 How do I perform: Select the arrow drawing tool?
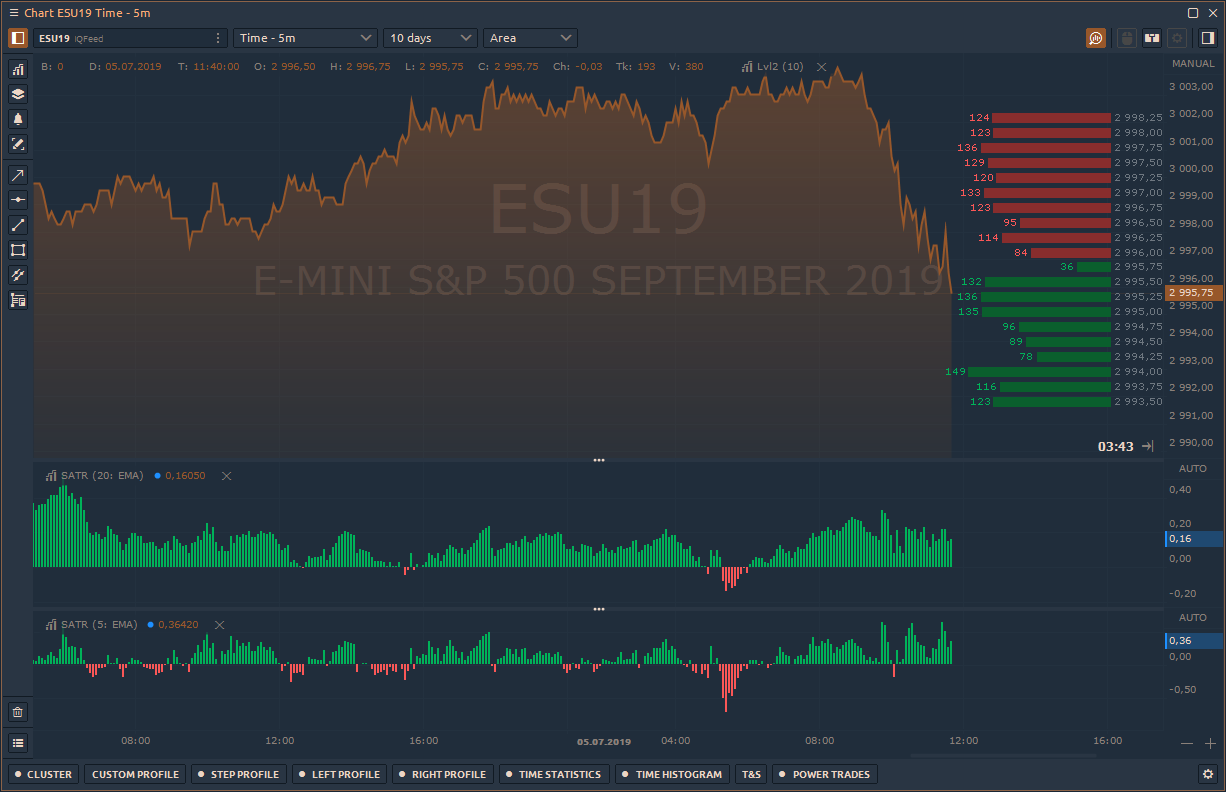tap(18, 175)
